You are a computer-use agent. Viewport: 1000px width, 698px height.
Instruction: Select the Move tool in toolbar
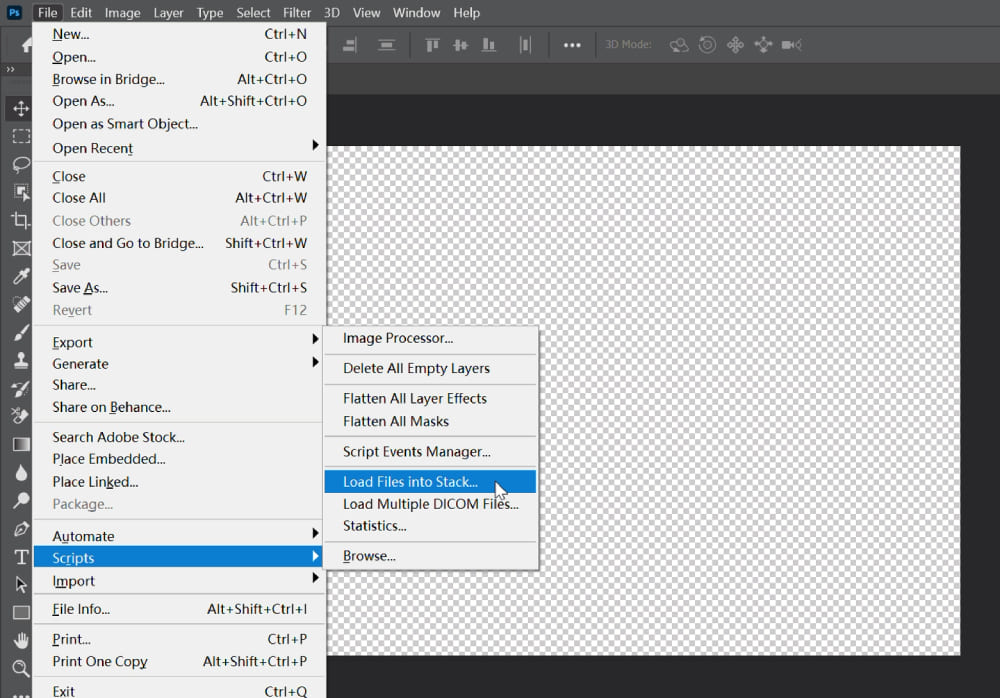point(21,108)
